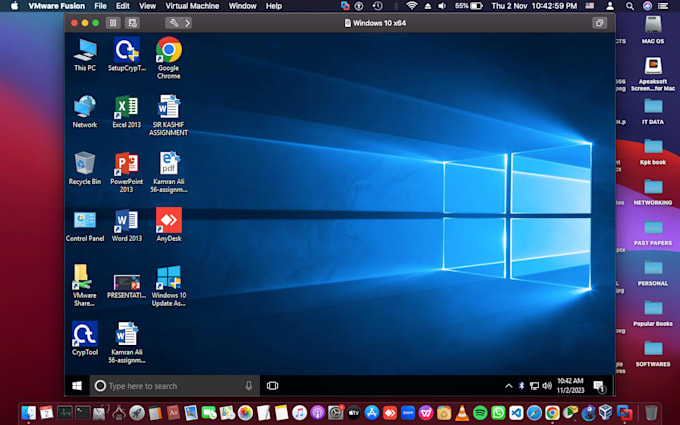Viewport: 680px width, 425px height.
Task: Open the Kamran Ali PDF file icon
Action: tap(169, 172)
